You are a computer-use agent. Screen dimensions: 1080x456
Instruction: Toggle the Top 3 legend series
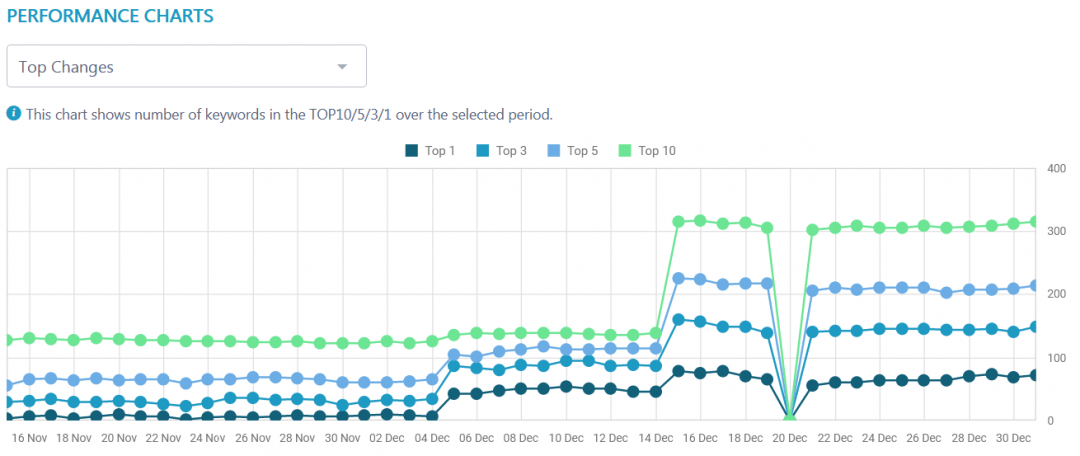click(x=510, y=151)
